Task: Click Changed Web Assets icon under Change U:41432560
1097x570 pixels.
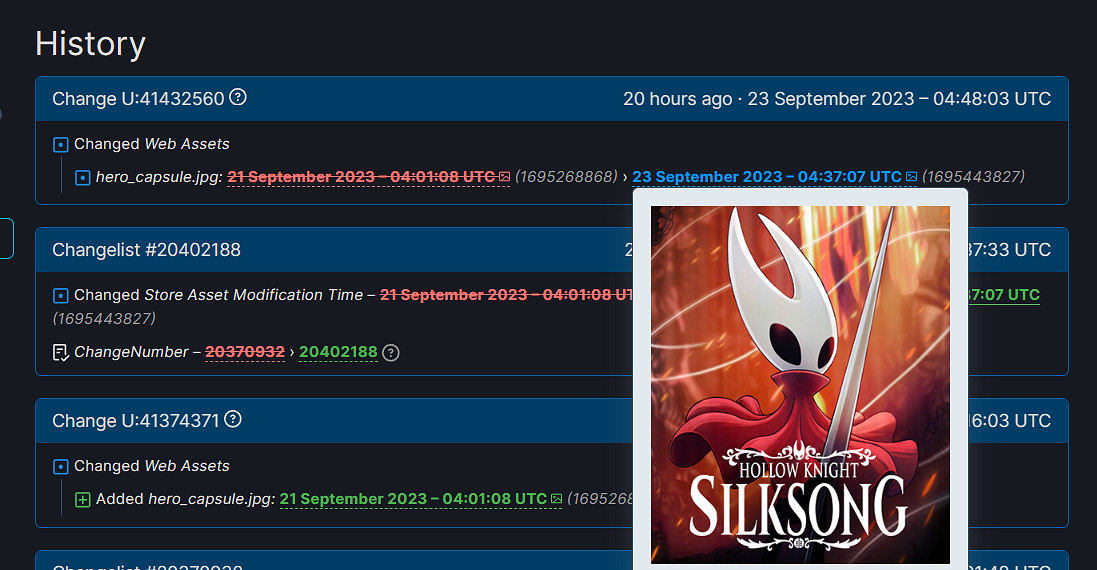Action: pos(60,145)
